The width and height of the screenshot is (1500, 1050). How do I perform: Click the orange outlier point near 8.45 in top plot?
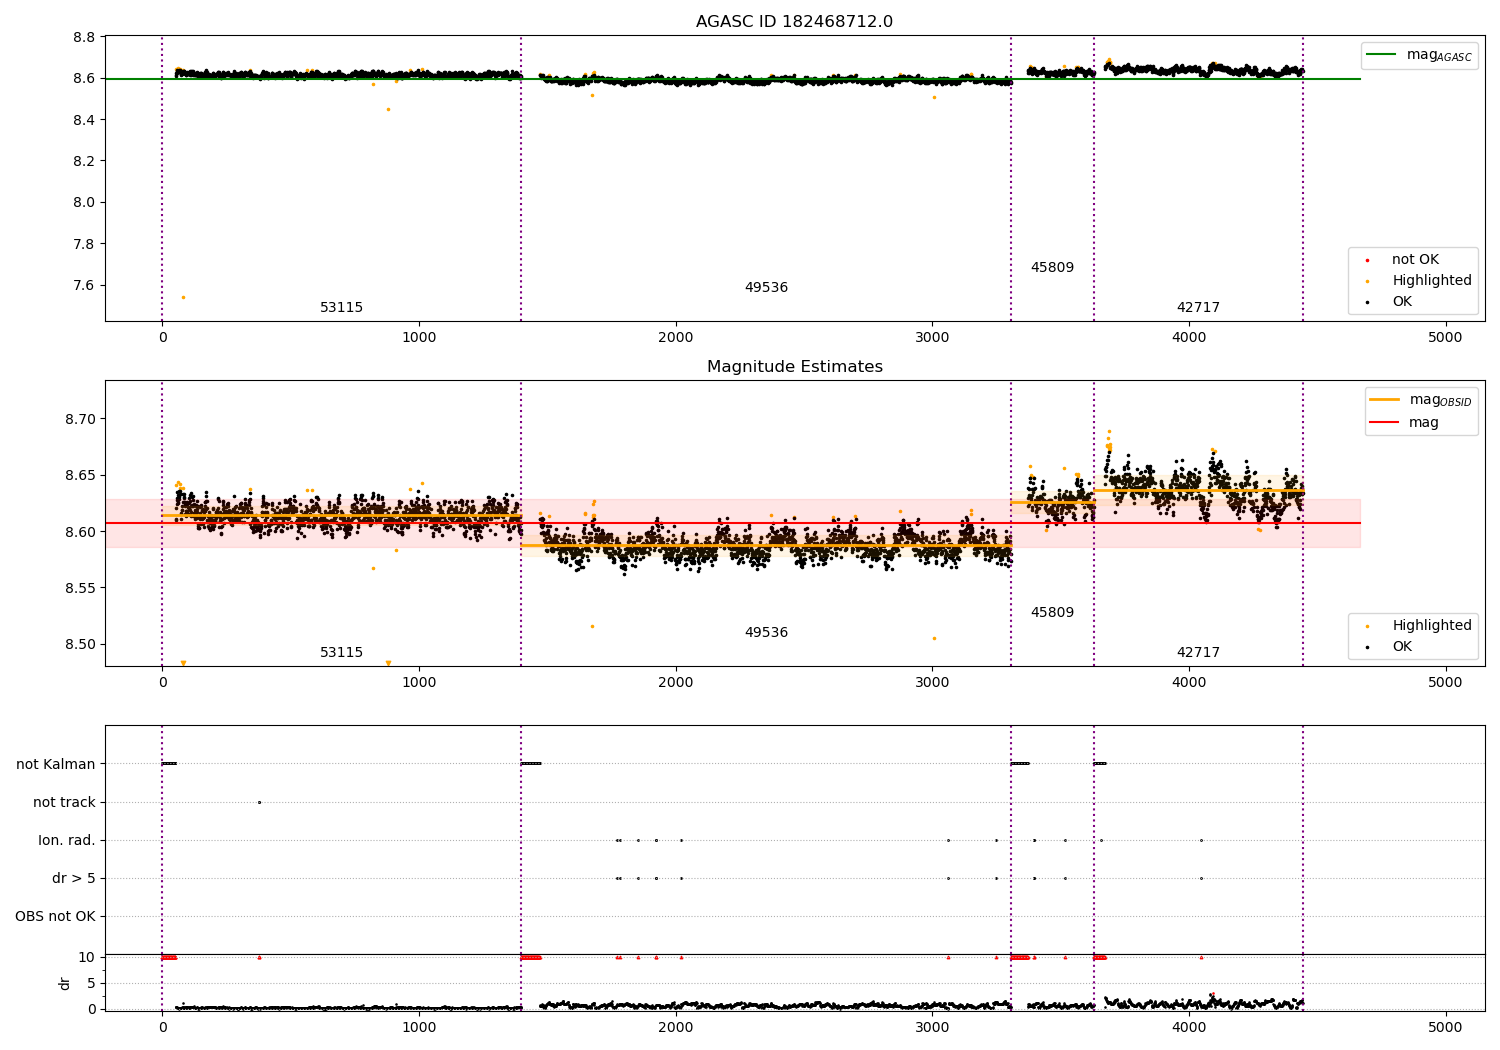click(388, 109)
